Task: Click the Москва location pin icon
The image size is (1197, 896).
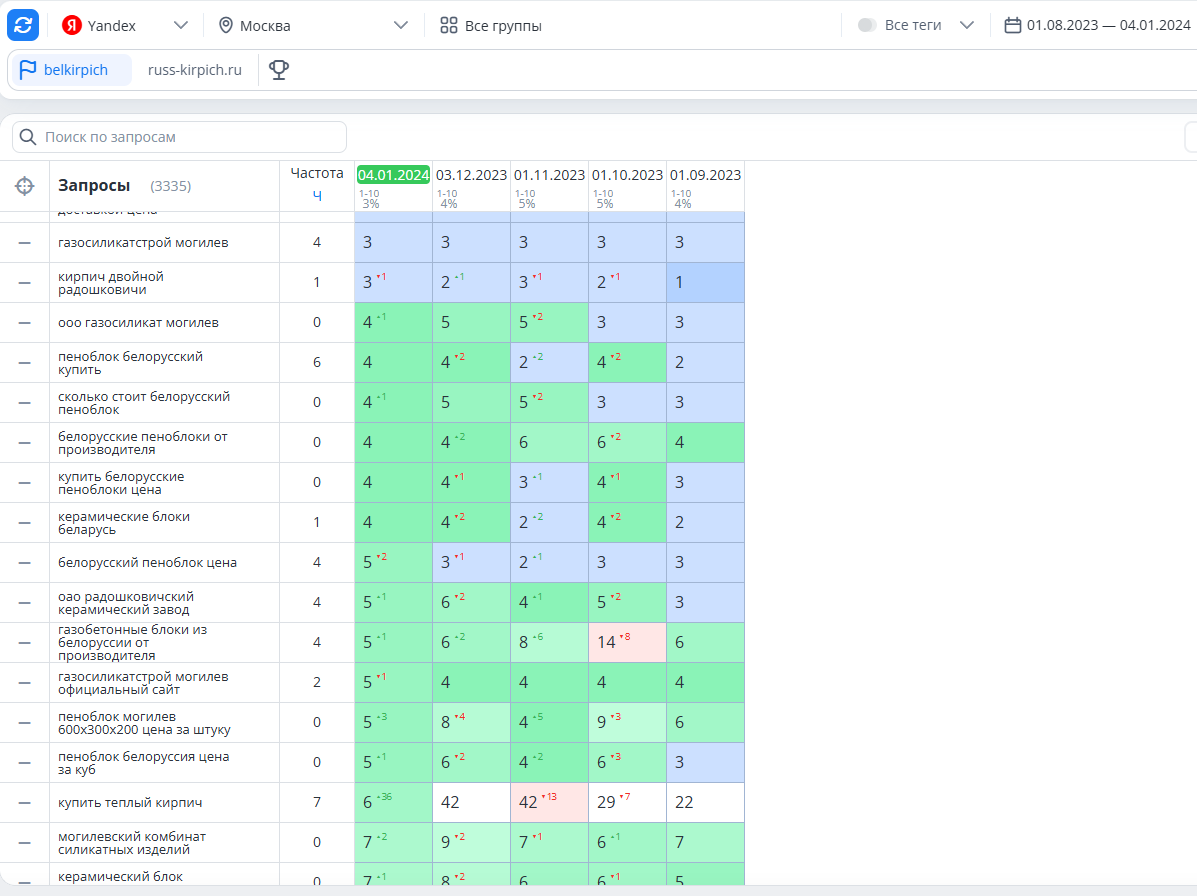Action: (225, 25)
